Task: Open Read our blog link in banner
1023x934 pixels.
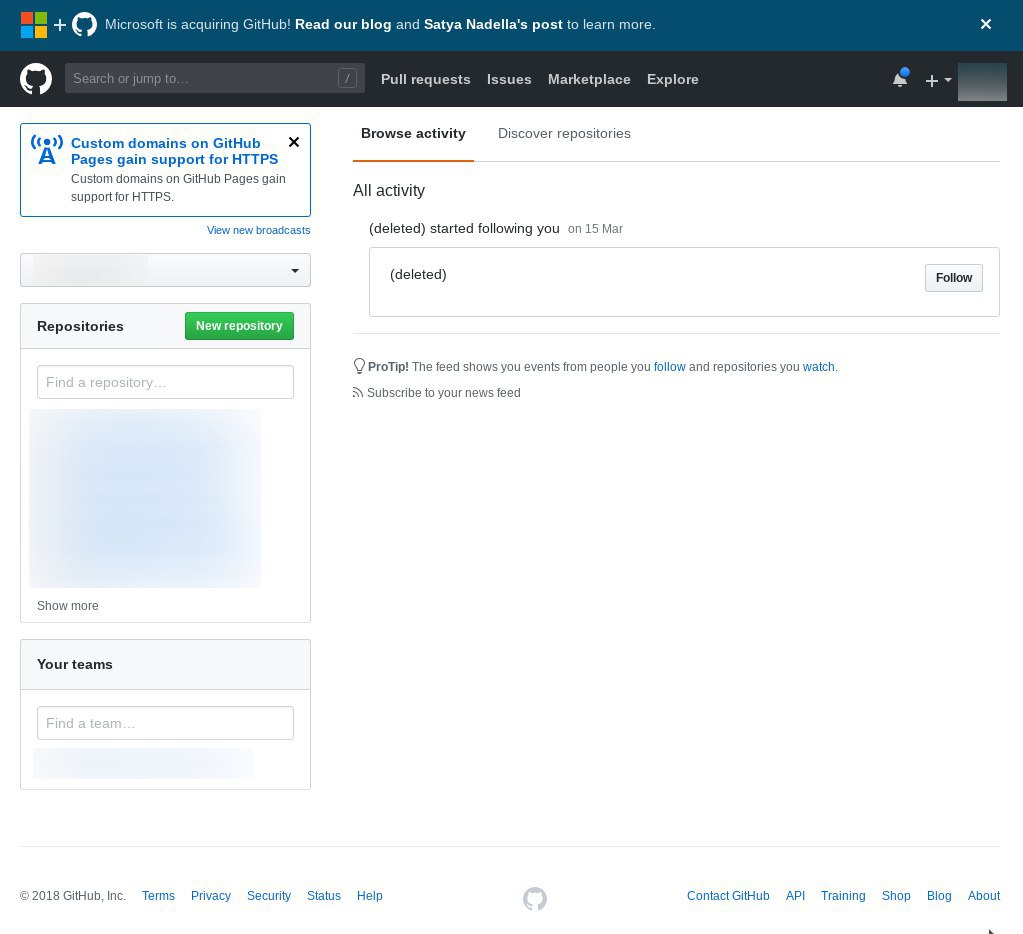Action: (343, 25)
